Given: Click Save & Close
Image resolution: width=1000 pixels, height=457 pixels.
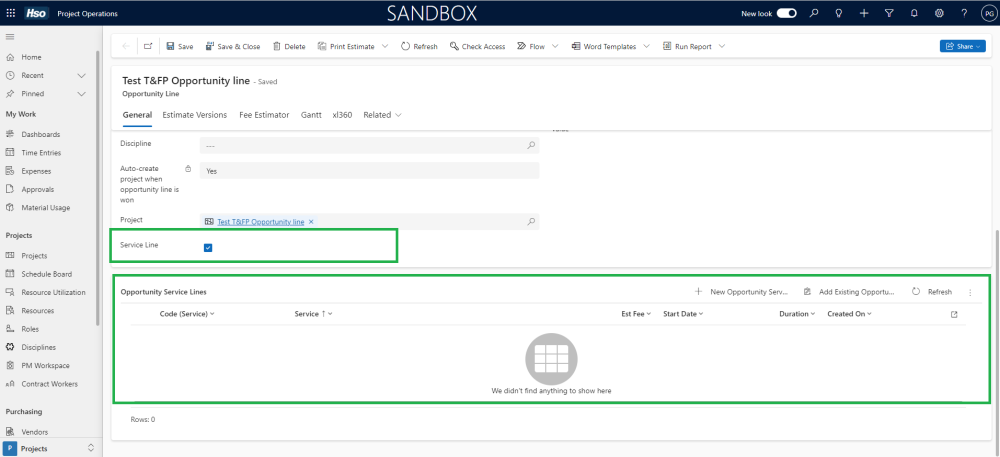Looking at the screenshot, I should pos(233,47).
